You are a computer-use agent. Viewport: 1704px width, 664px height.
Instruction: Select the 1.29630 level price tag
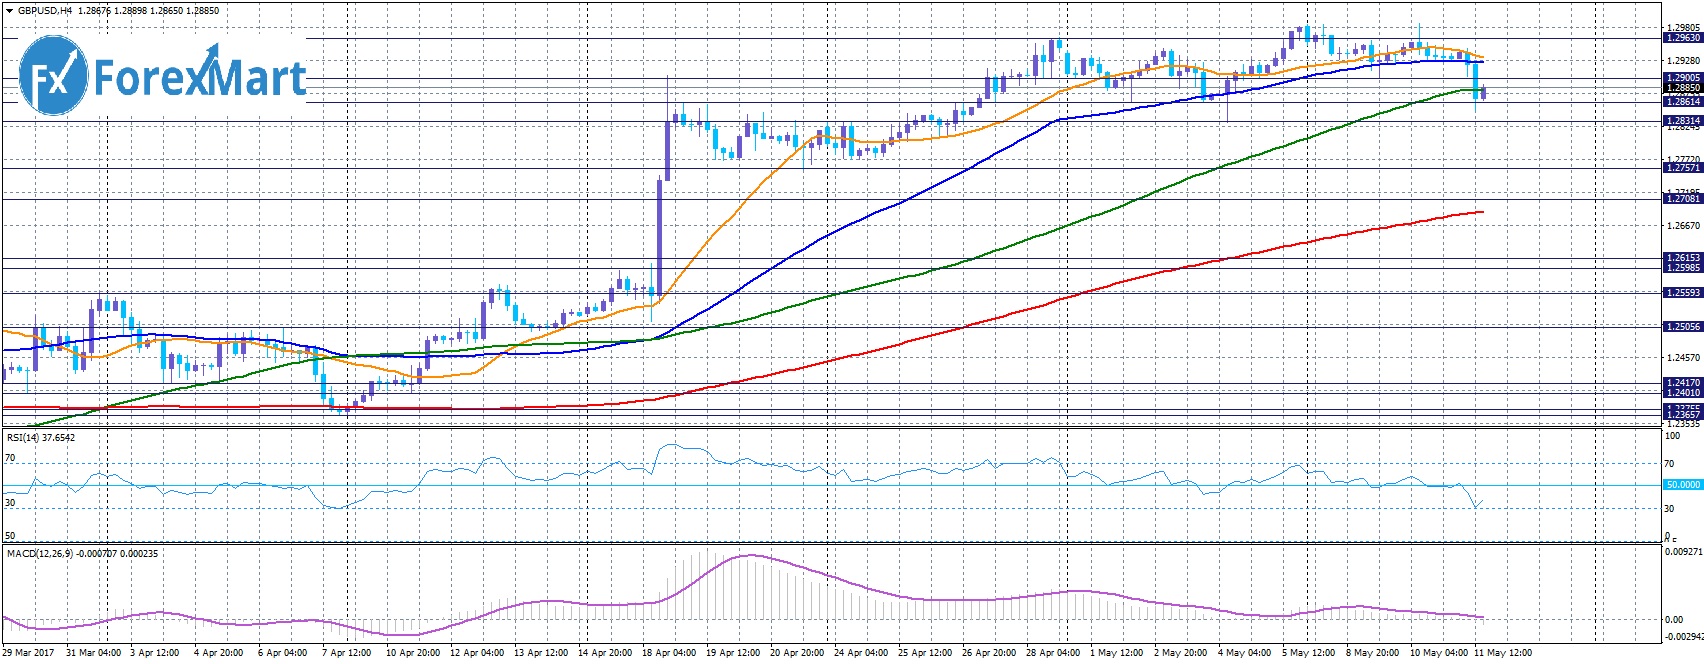click(x=1682, y=38)
